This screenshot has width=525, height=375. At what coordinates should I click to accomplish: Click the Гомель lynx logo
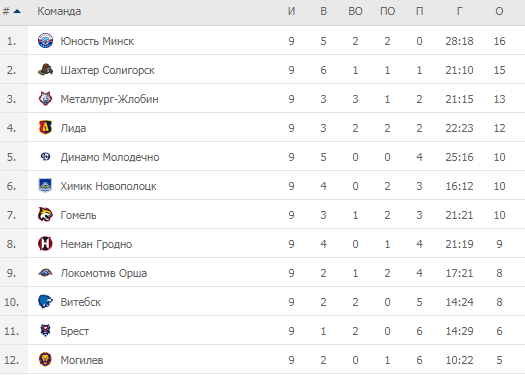[x=45, y=215]
